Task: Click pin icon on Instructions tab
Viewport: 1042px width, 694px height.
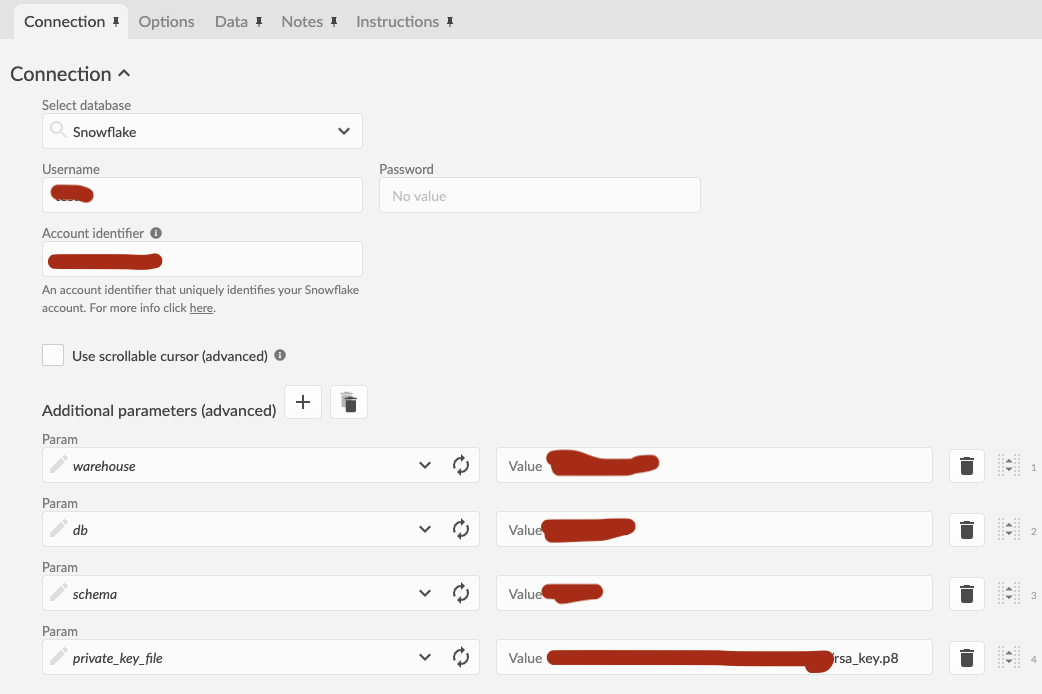Action: point(450,22)
